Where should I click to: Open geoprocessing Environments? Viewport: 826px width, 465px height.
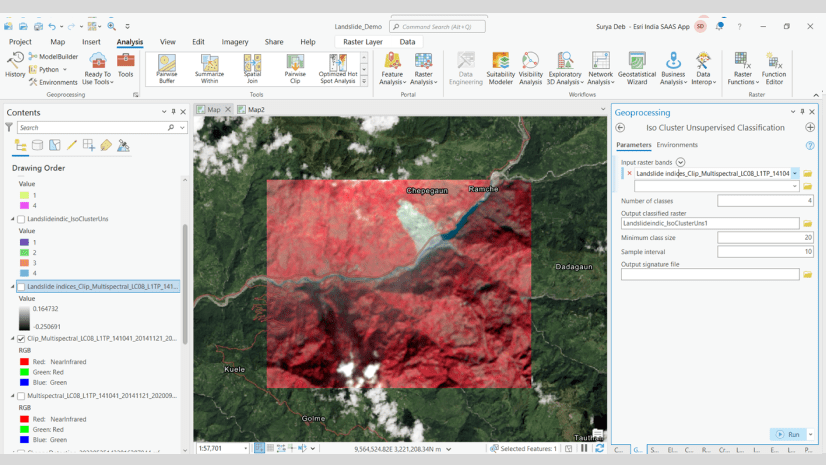tap(53, 82)
